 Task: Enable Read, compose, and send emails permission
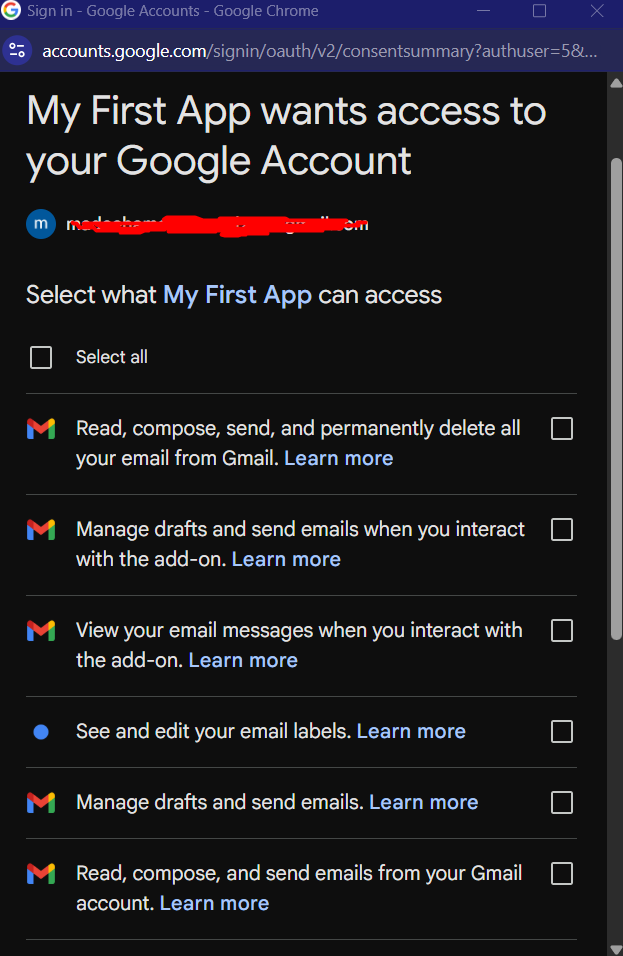tap(562, 874)
